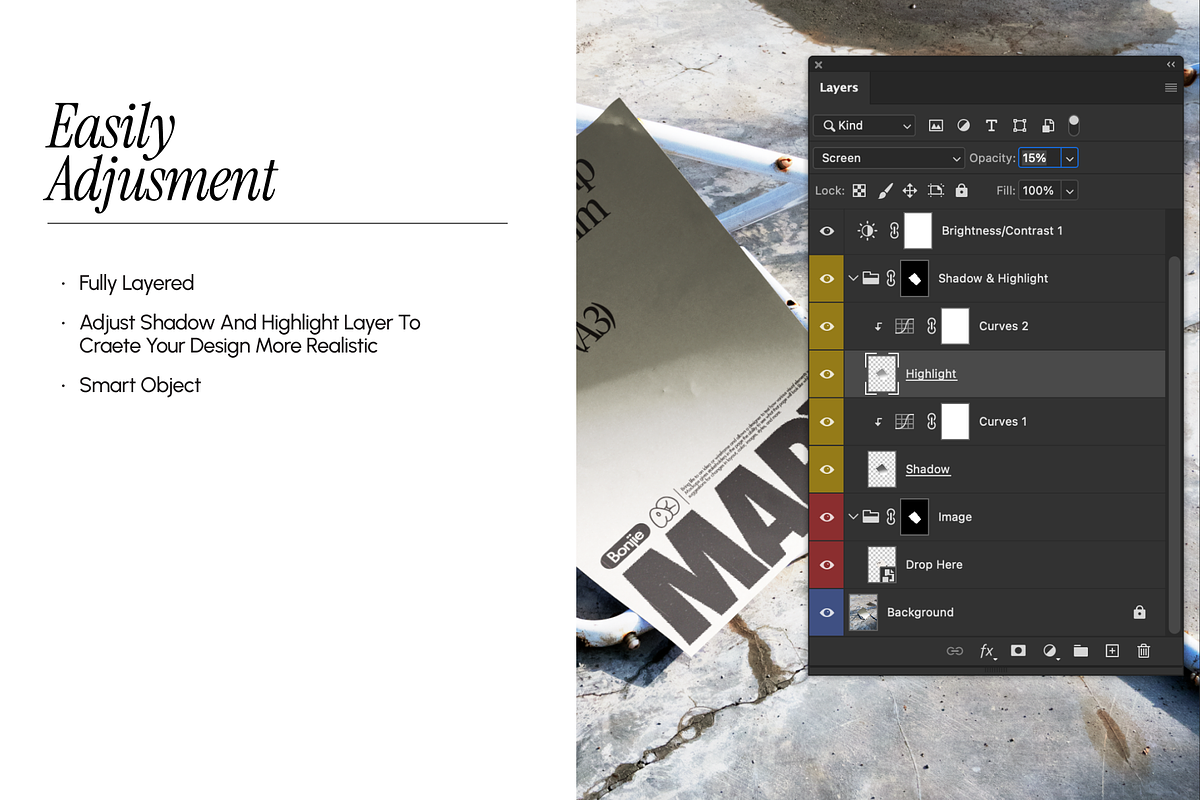The width and height of the screenshot is (1200, 800).
Task: Collapse the Shadow & Highlight group
Action: pos(853,279)
